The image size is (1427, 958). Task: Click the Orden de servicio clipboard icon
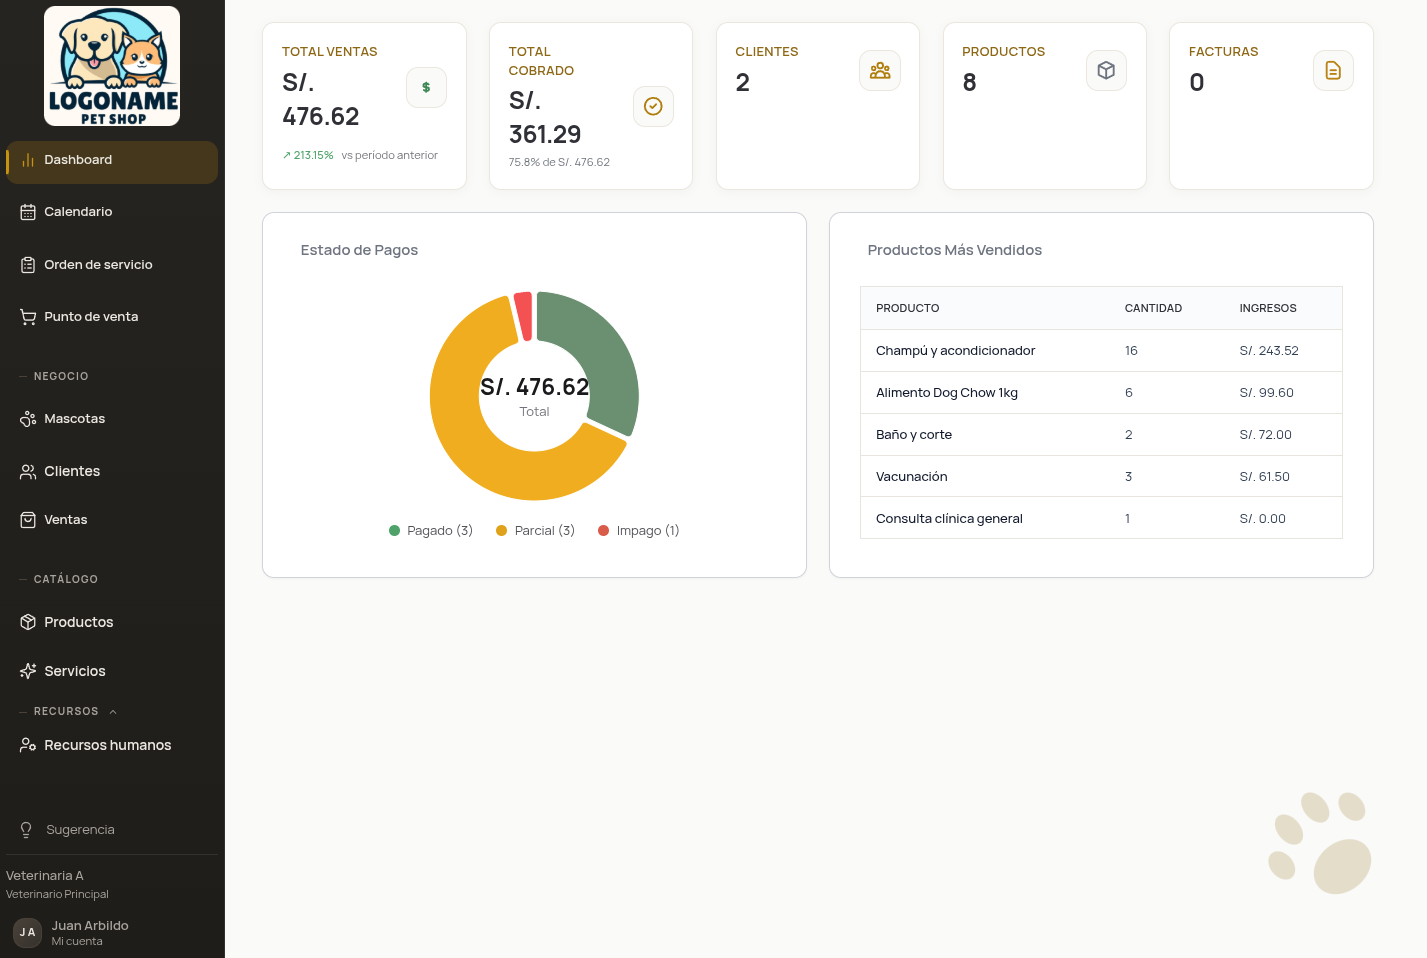click(28, 265)
